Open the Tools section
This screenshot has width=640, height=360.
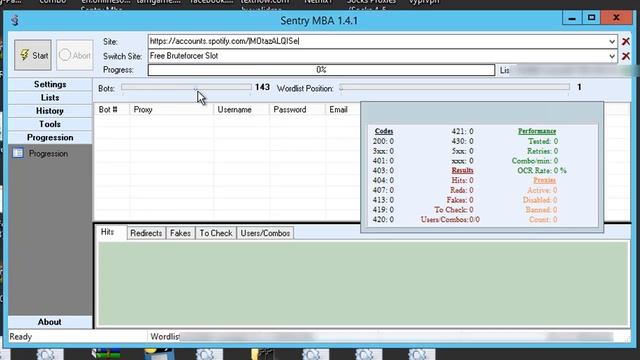click(x=50, y=124)
